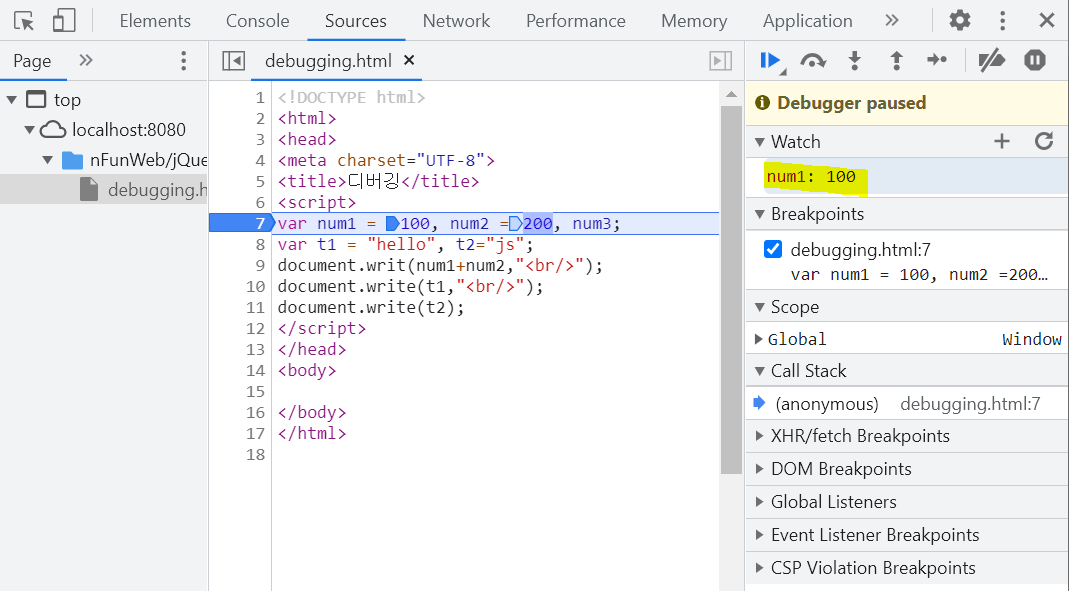Collapse the Call Stack section
Image resolution: width=1069 pixels, height=591 pixels.
coord(759,372)
